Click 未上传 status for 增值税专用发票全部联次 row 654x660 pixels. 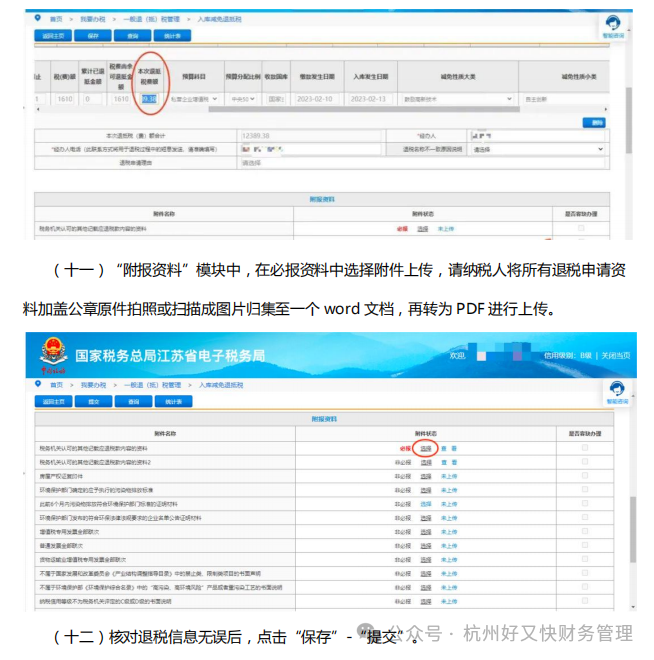pos(449,532)
